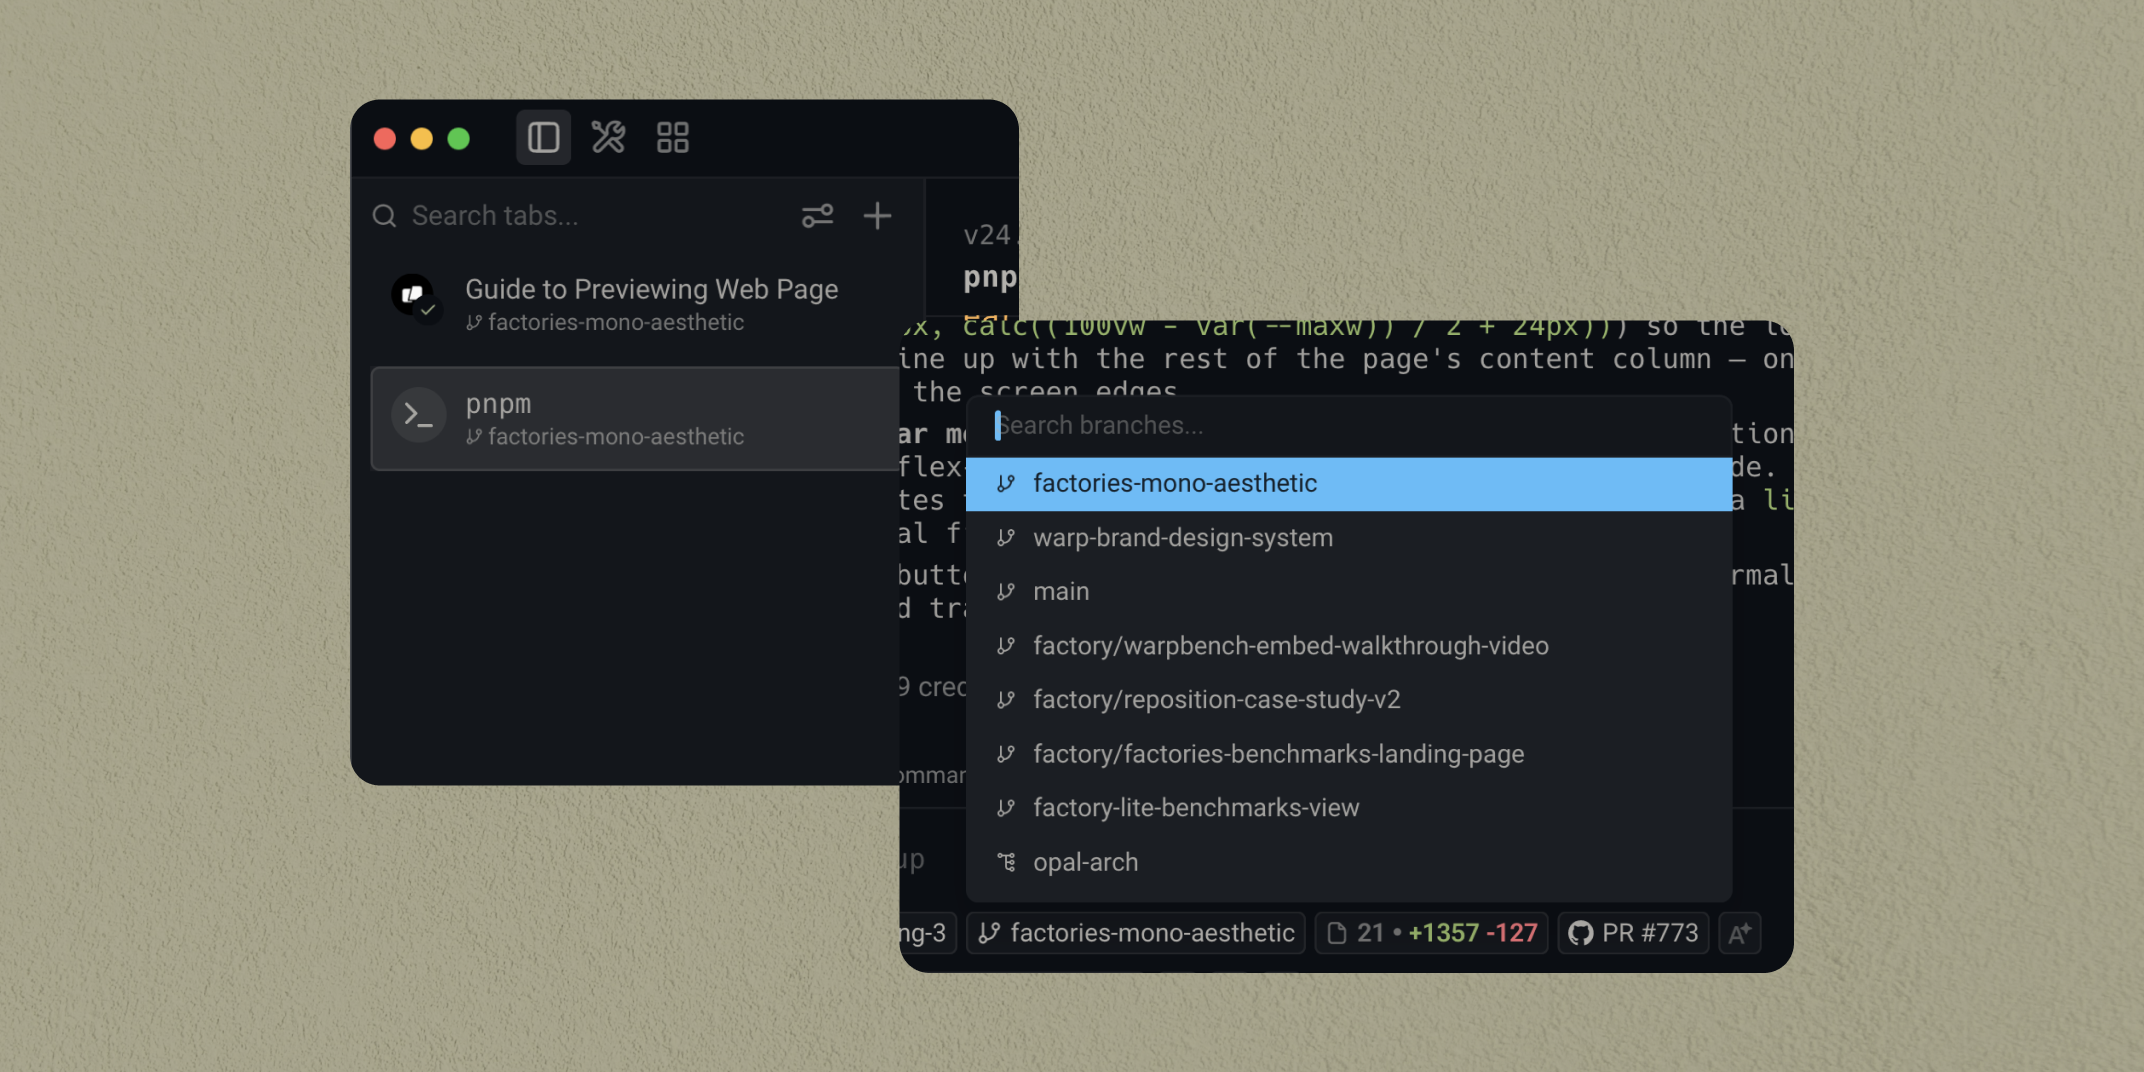The height and width of the screenshot is (1072, 2144).
Task: Select the pnpm terminal tab
Action: [x=635, y=418]
